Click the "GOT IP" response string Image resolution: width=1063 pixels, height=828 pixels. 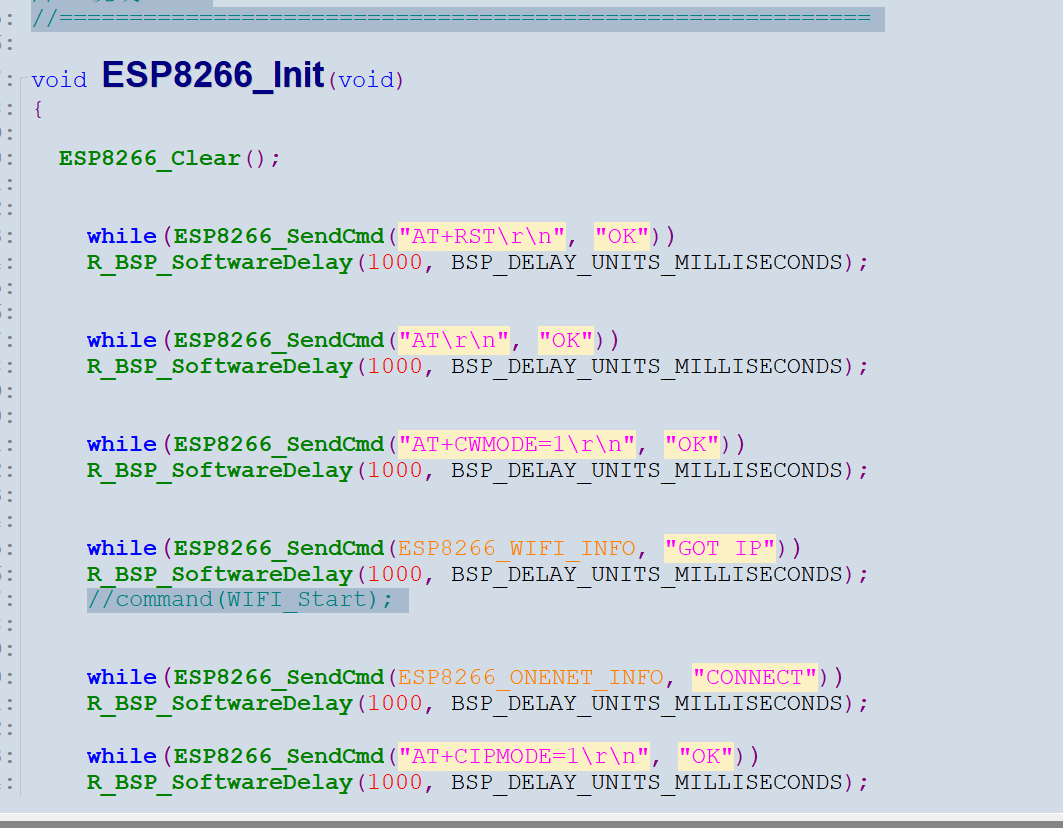(720, 549)
